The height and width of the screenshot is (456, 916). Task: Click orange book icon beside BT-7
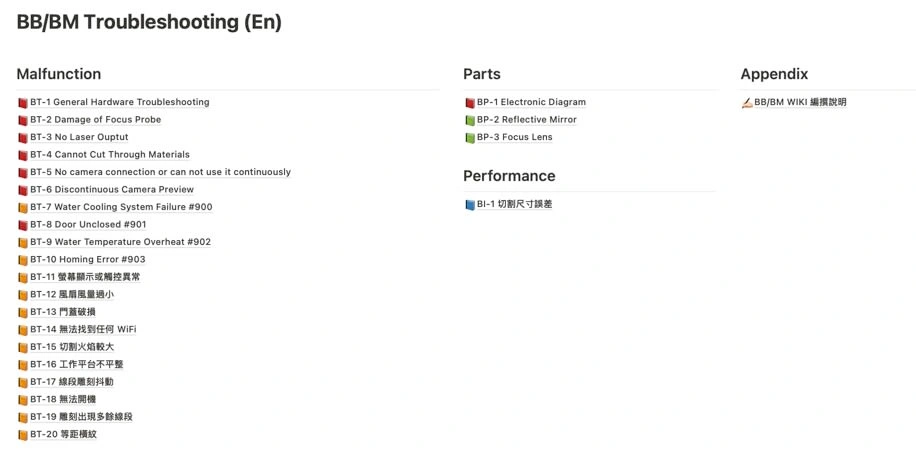[x=23, y=208]
